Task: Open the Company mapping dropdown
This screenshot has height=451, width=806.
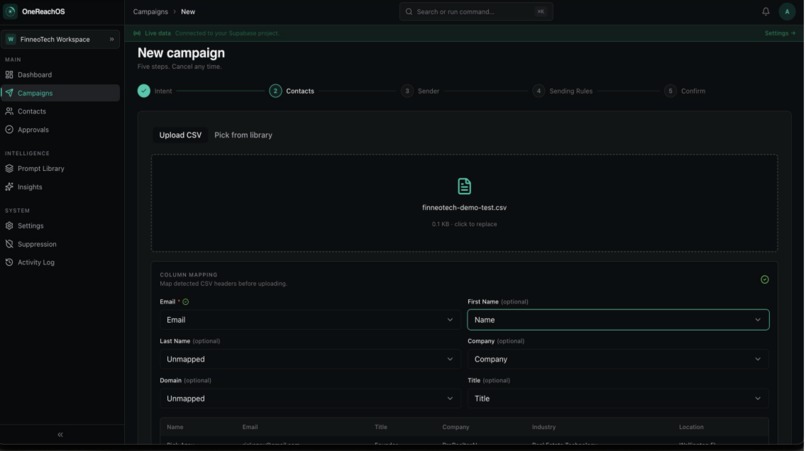Action: [618, 359]
